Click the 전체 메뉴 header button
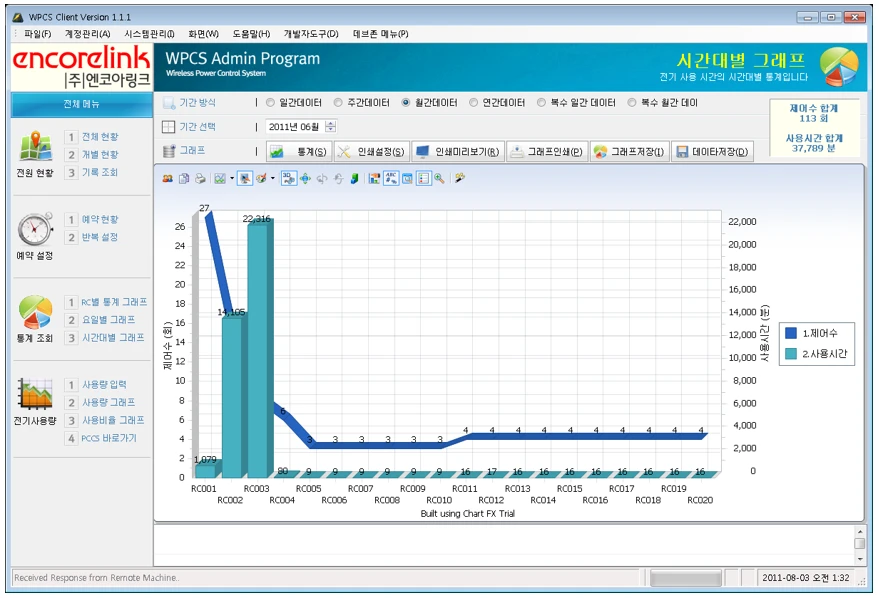This screenshot has height=598, width=879. [82, 104]
